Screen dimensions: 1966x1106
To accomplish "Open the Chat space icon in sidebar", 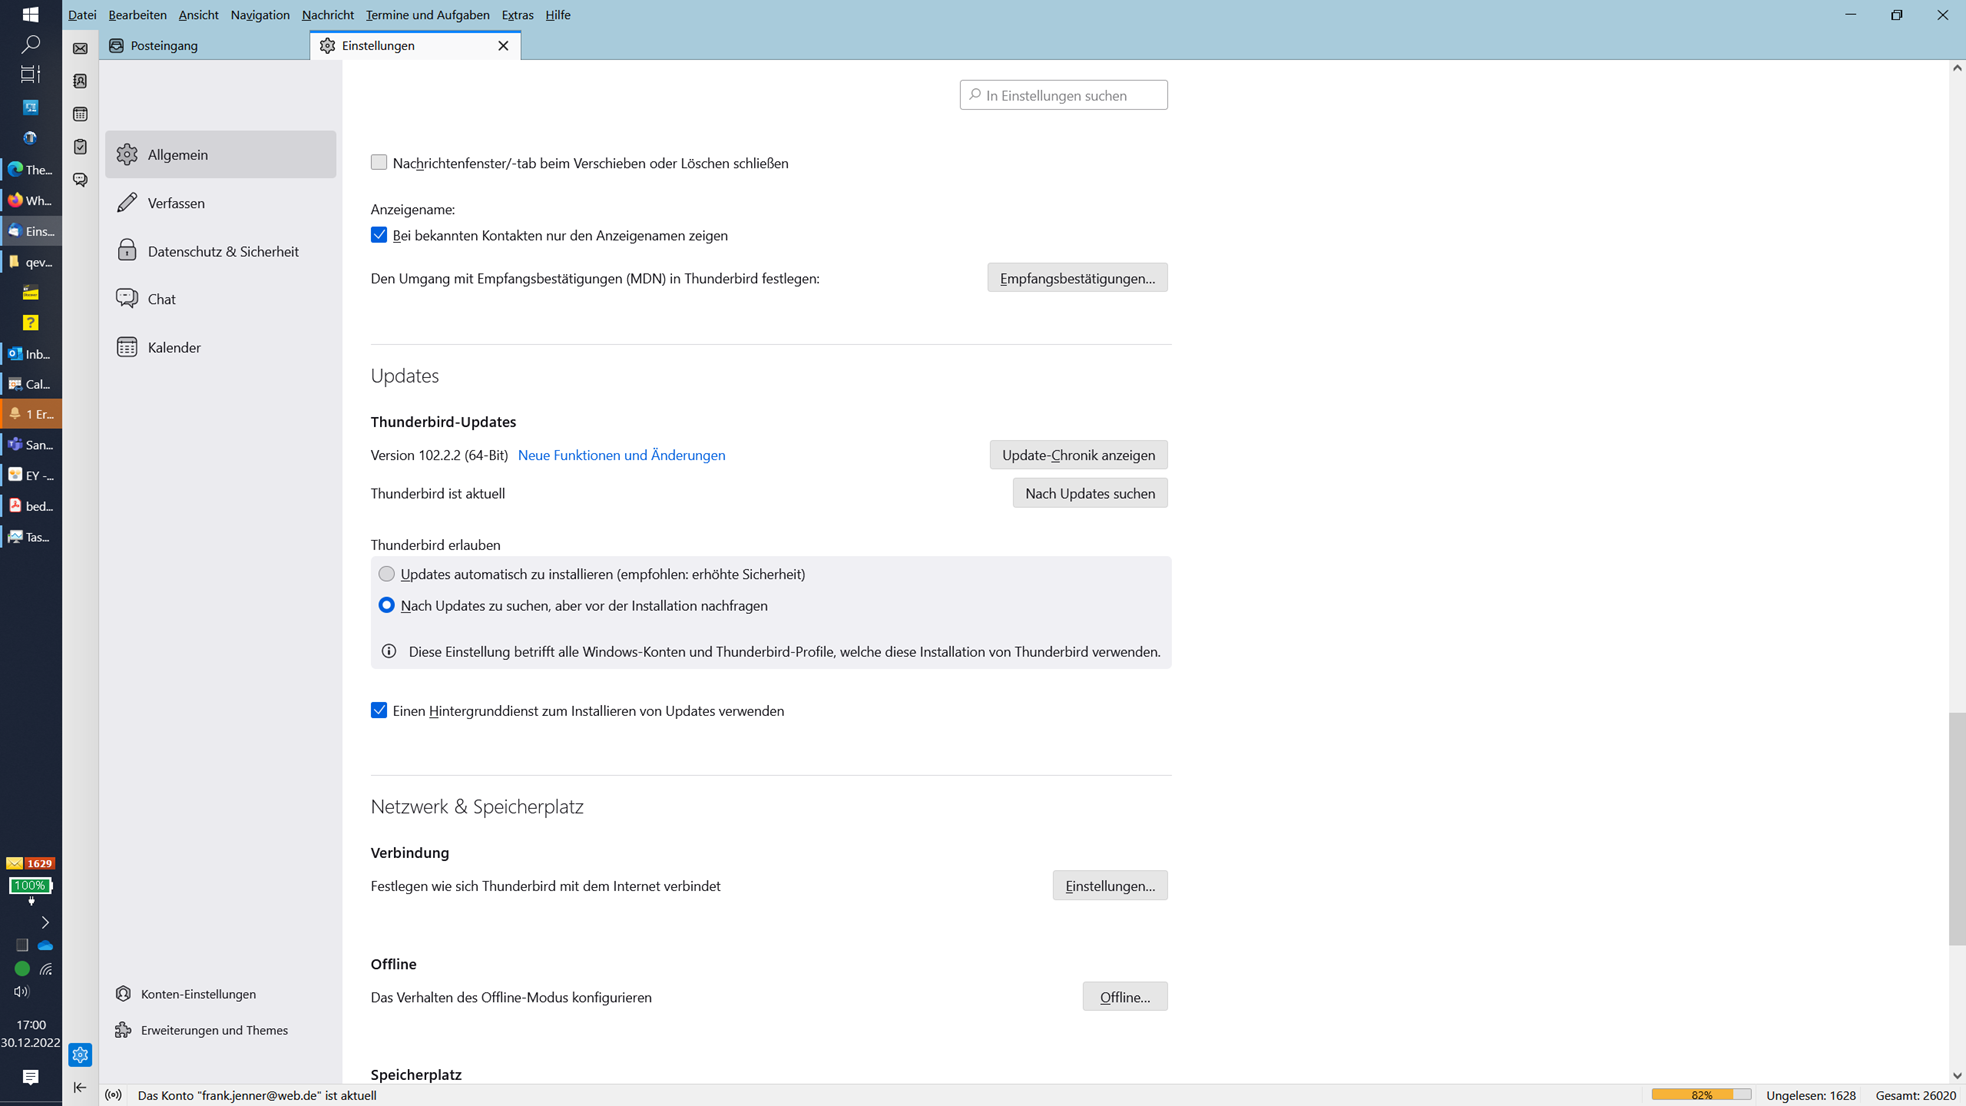I will (80, 180).
